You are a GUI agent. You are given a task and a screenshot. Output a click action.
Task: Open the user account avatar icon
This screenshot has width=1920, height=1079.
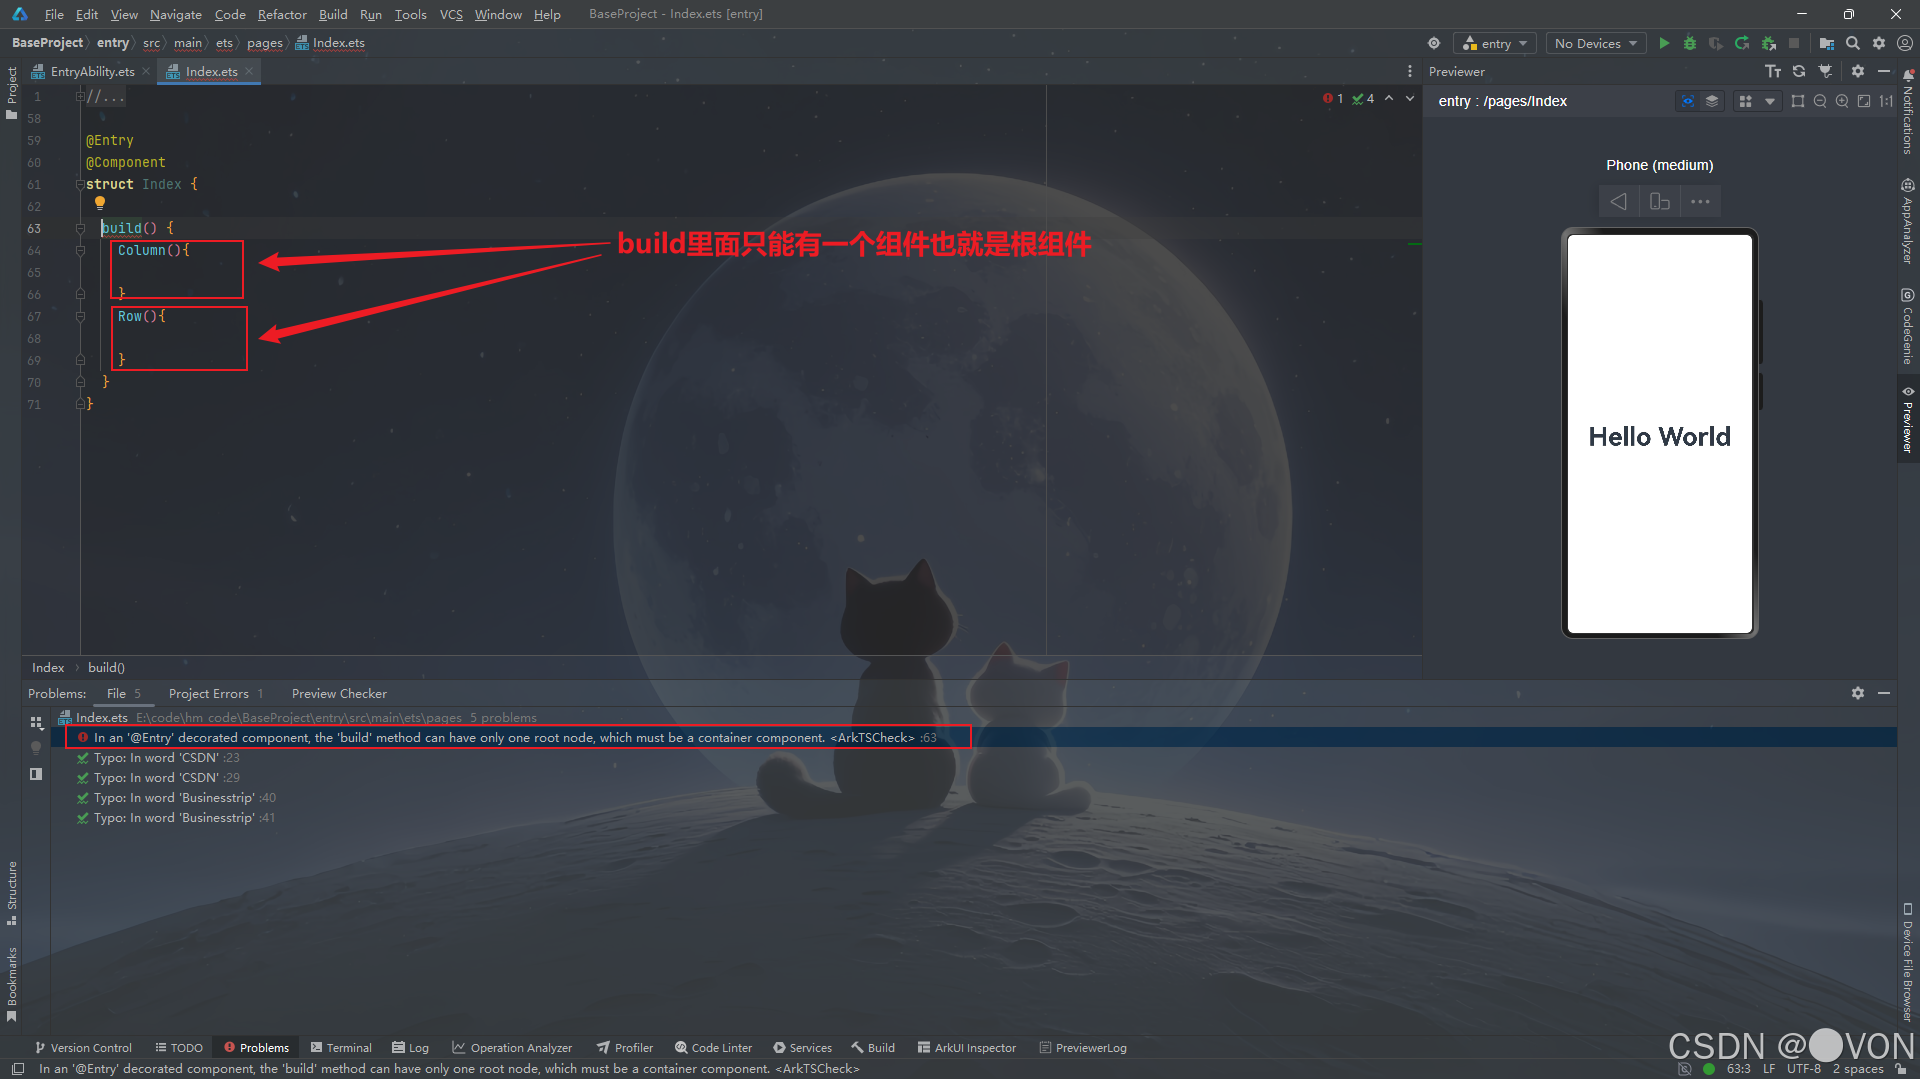pos(1905,43)
